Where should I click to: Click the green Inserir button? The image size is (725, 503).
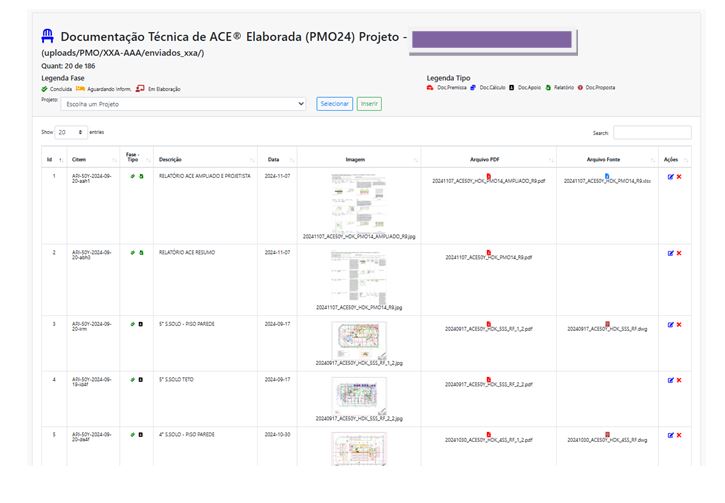click(369, 104)
